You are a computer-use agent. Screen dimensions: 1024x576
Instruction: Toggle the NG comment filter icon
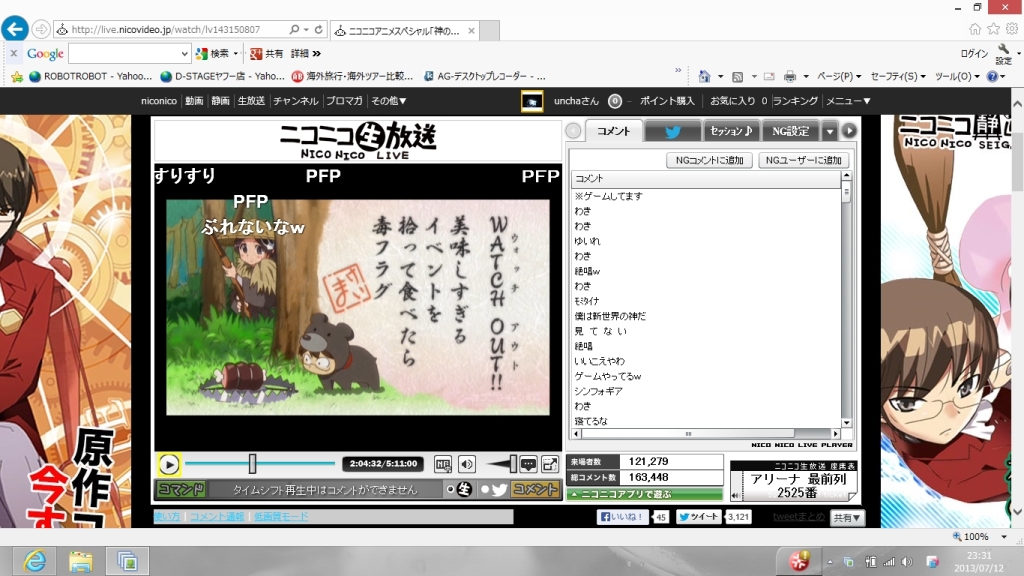point(443,464)
